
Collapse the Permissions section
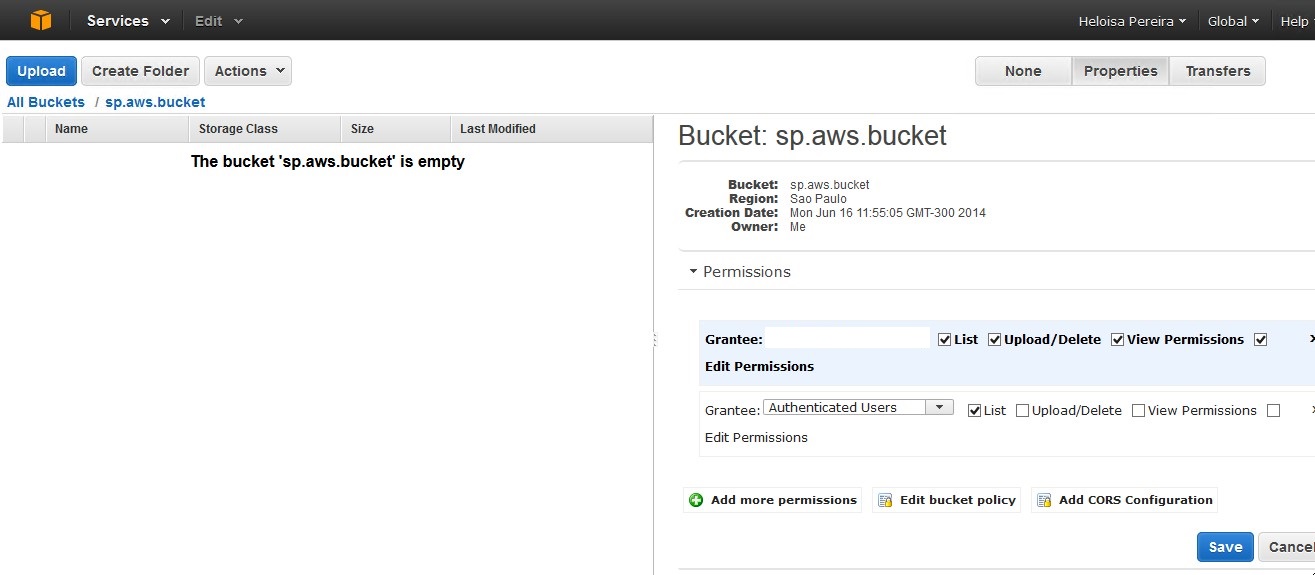coord(693,272)
